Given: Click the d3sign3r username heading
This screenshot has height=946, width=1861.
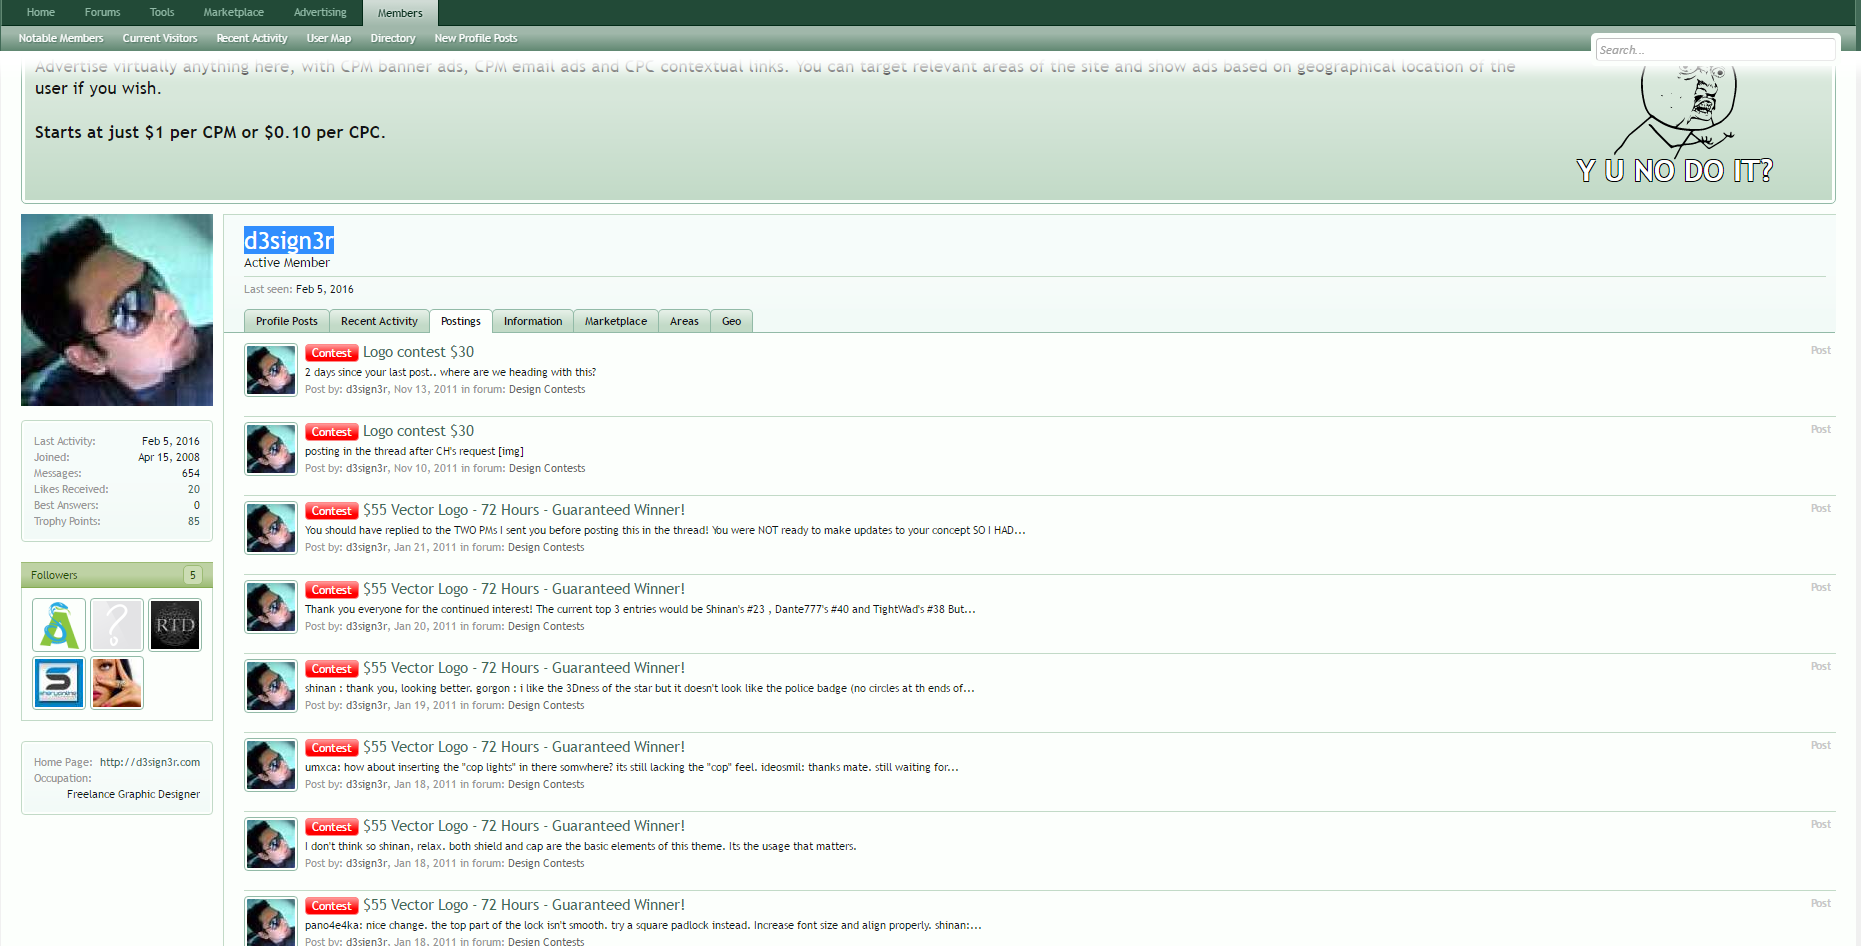Looking at the screenshot, I should (289, 240).
